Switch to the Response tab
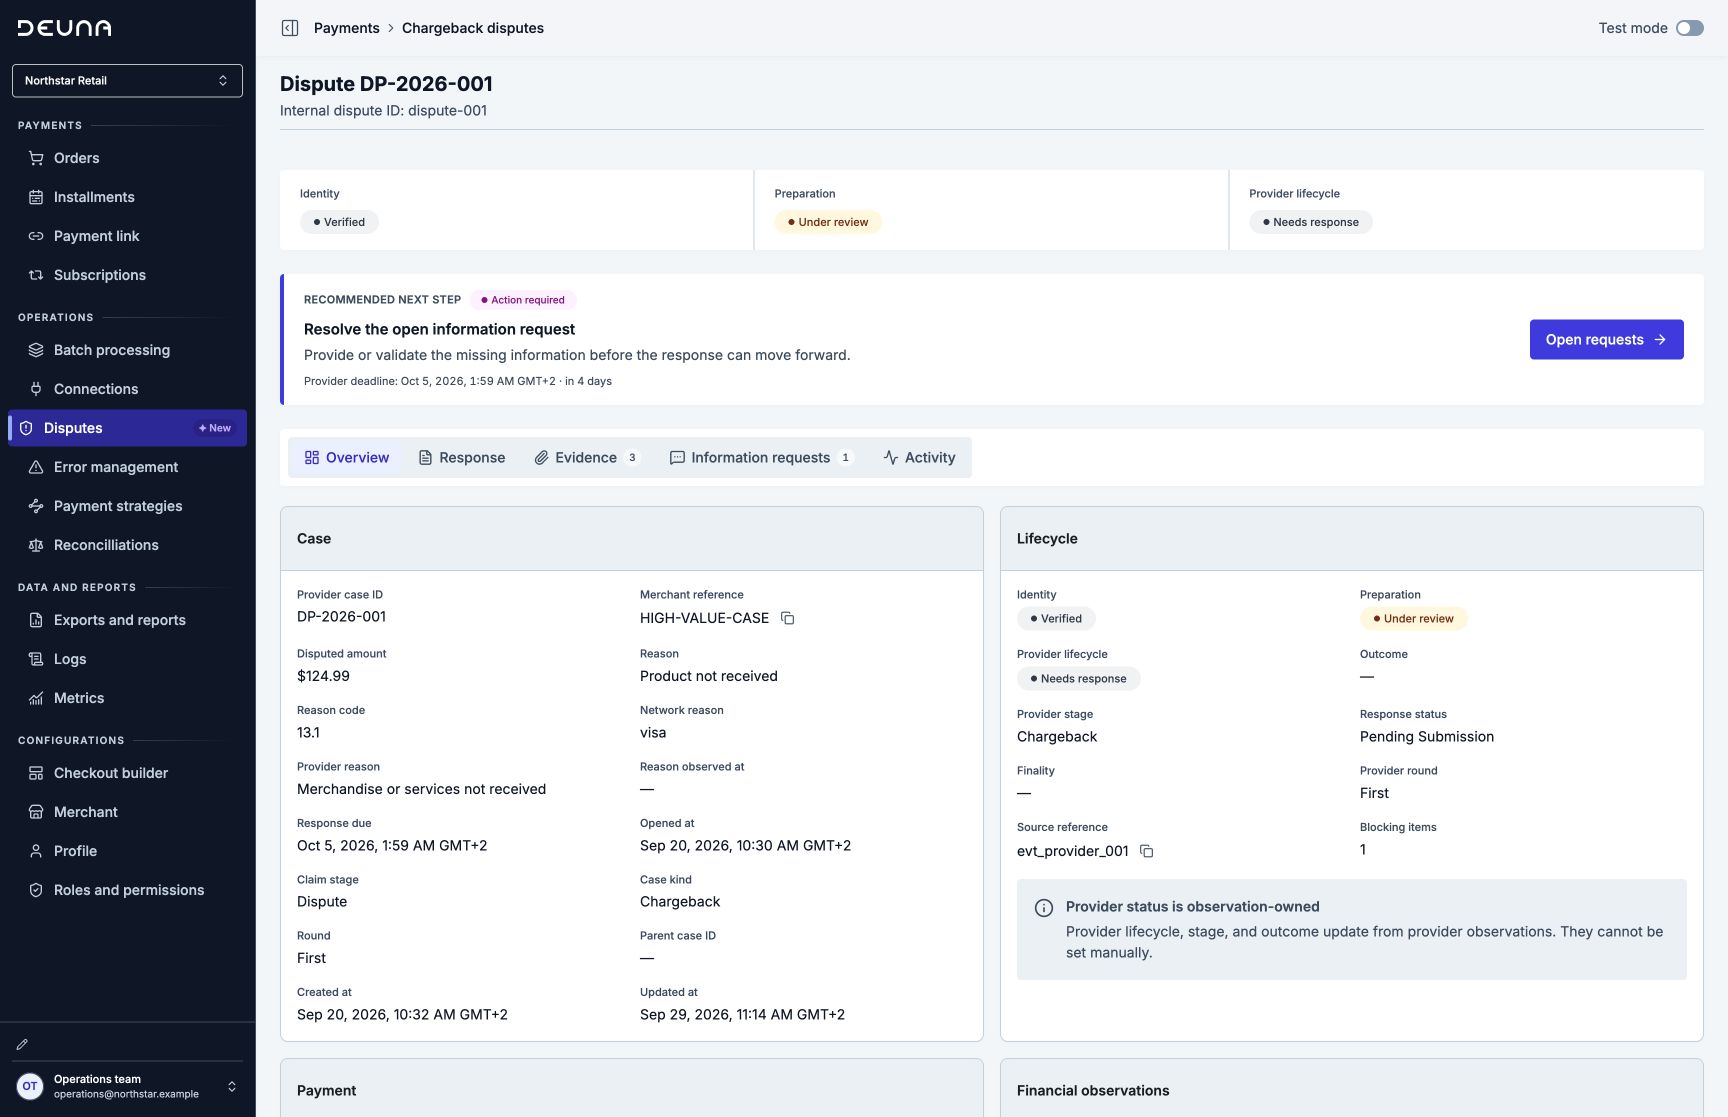1728x1117 pixels. [x=461, y=458]
